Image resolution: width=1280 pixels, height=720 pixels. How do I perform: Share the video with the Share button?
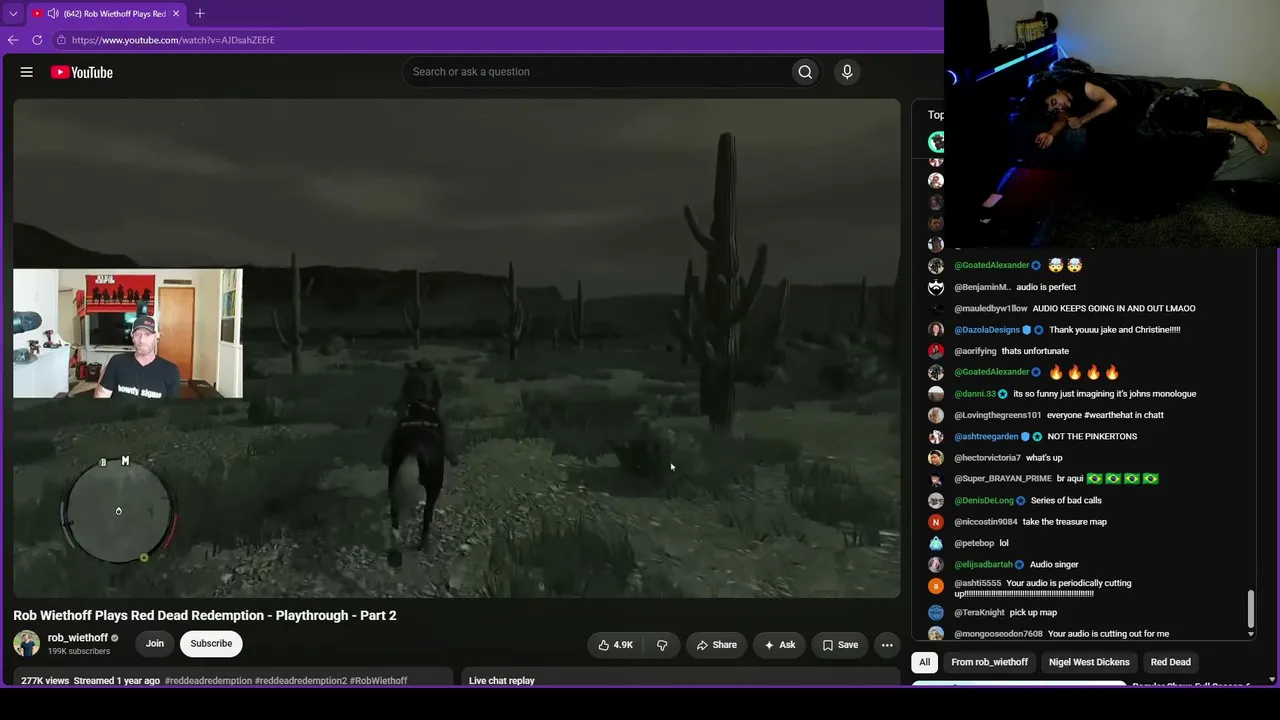[717, 645]
